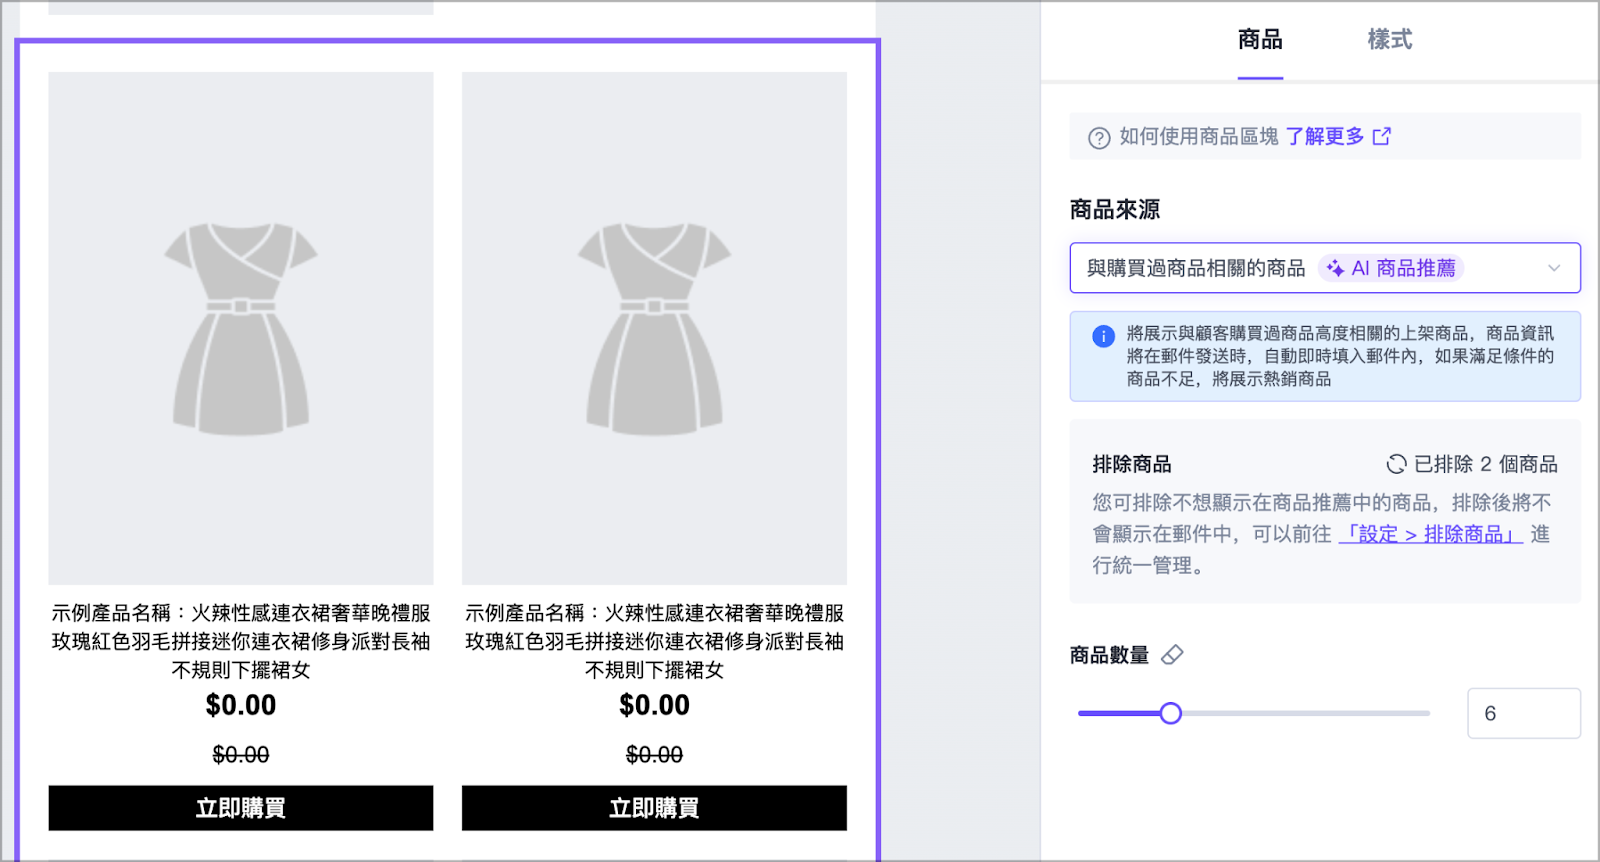Open the 「設定 > 排除商品」 link
1600x862 pixels.
tap(1430, 534)
